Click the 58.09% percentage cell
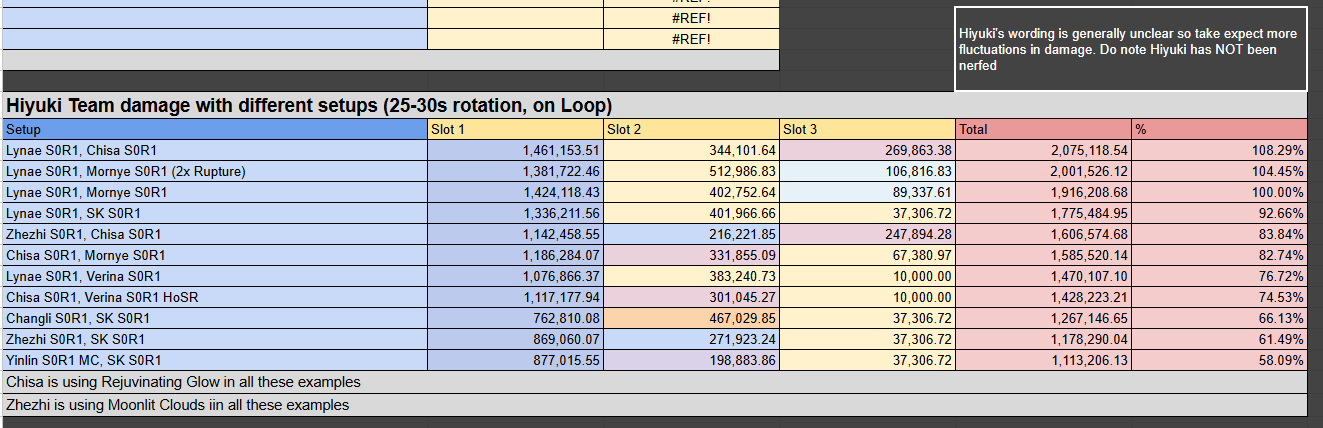The width and height of the screenshot is (1323, 428). click(1219, 360)
